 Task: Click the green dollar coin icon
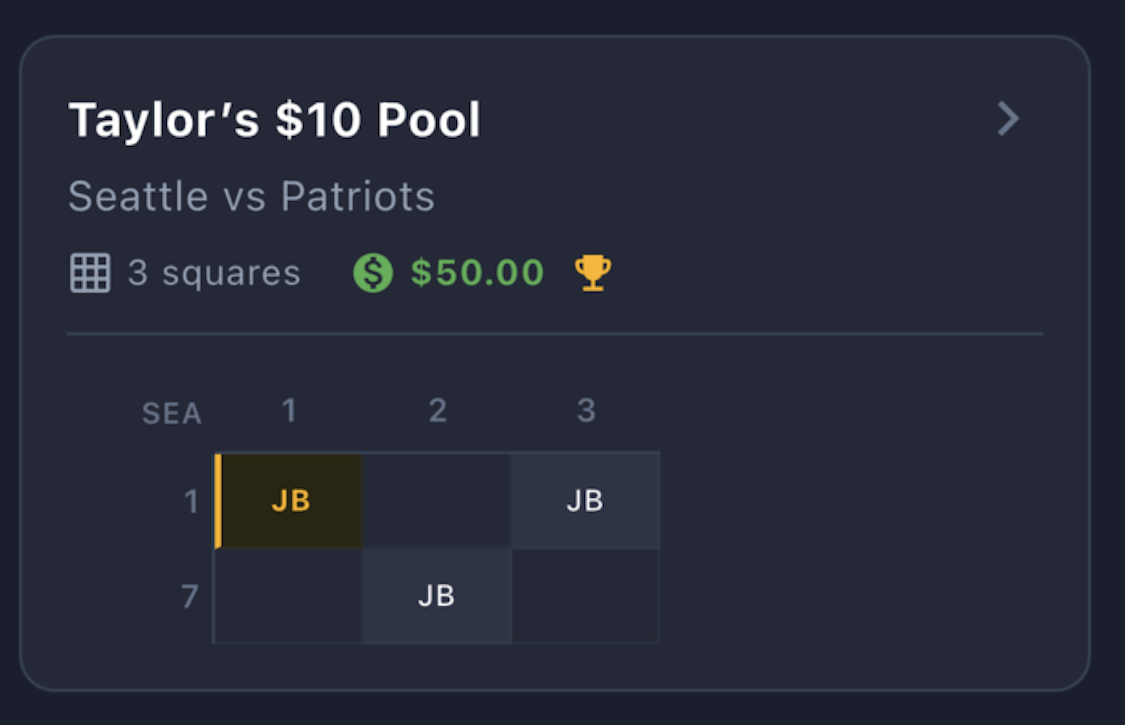373,273
